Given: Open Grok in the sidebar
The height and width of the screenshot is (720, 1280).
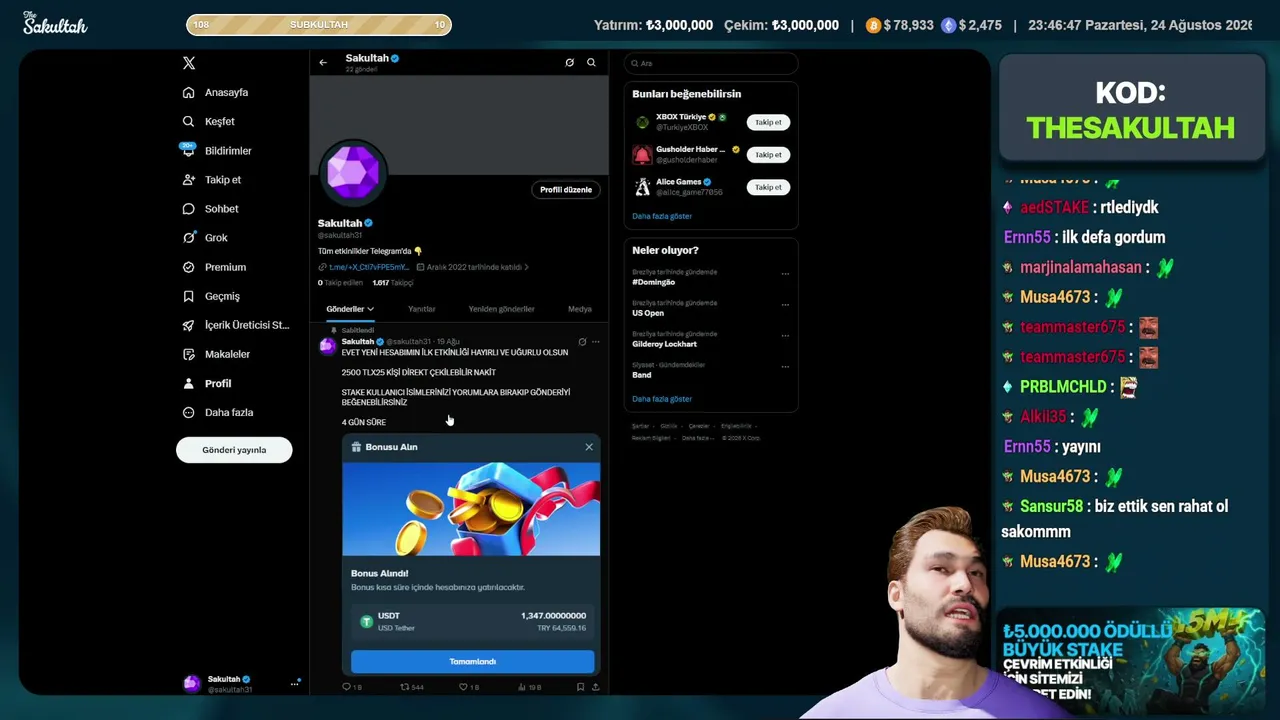Looking at the screenshot, I should click(205, 238).
